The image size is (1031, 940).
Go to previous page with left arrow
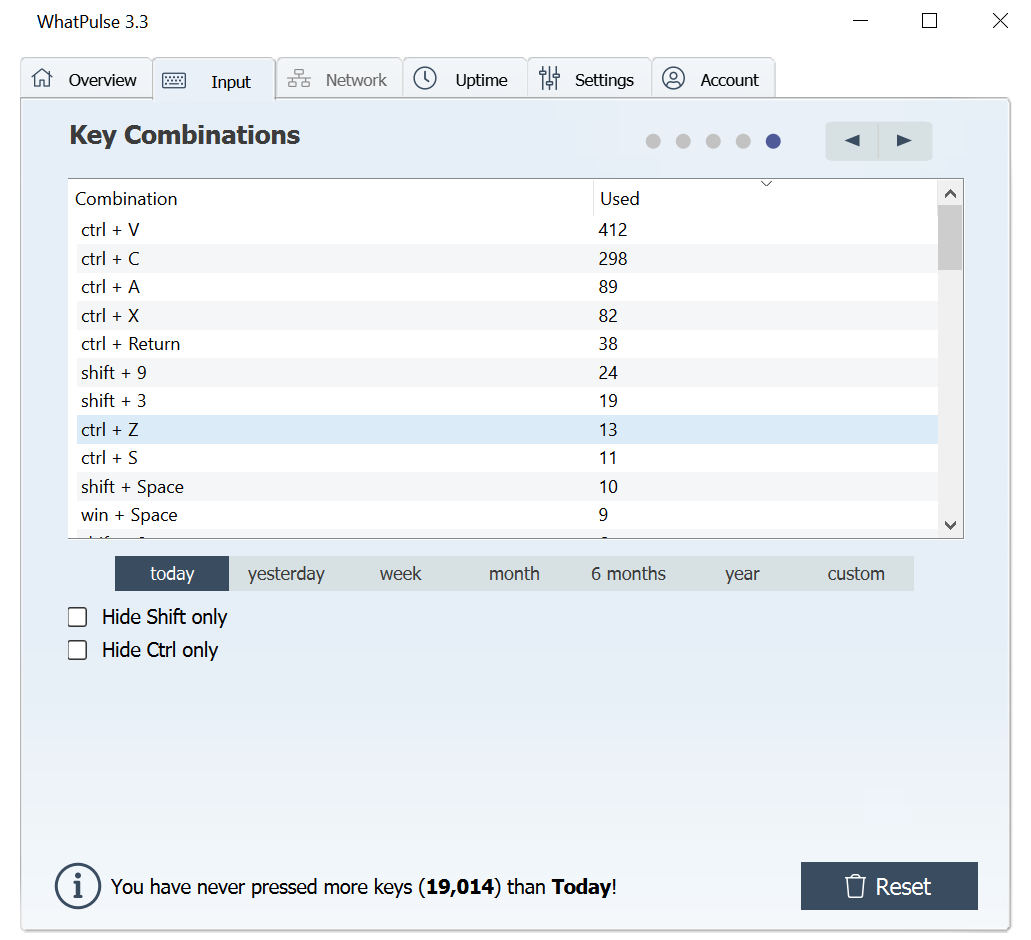coord(852,141)
